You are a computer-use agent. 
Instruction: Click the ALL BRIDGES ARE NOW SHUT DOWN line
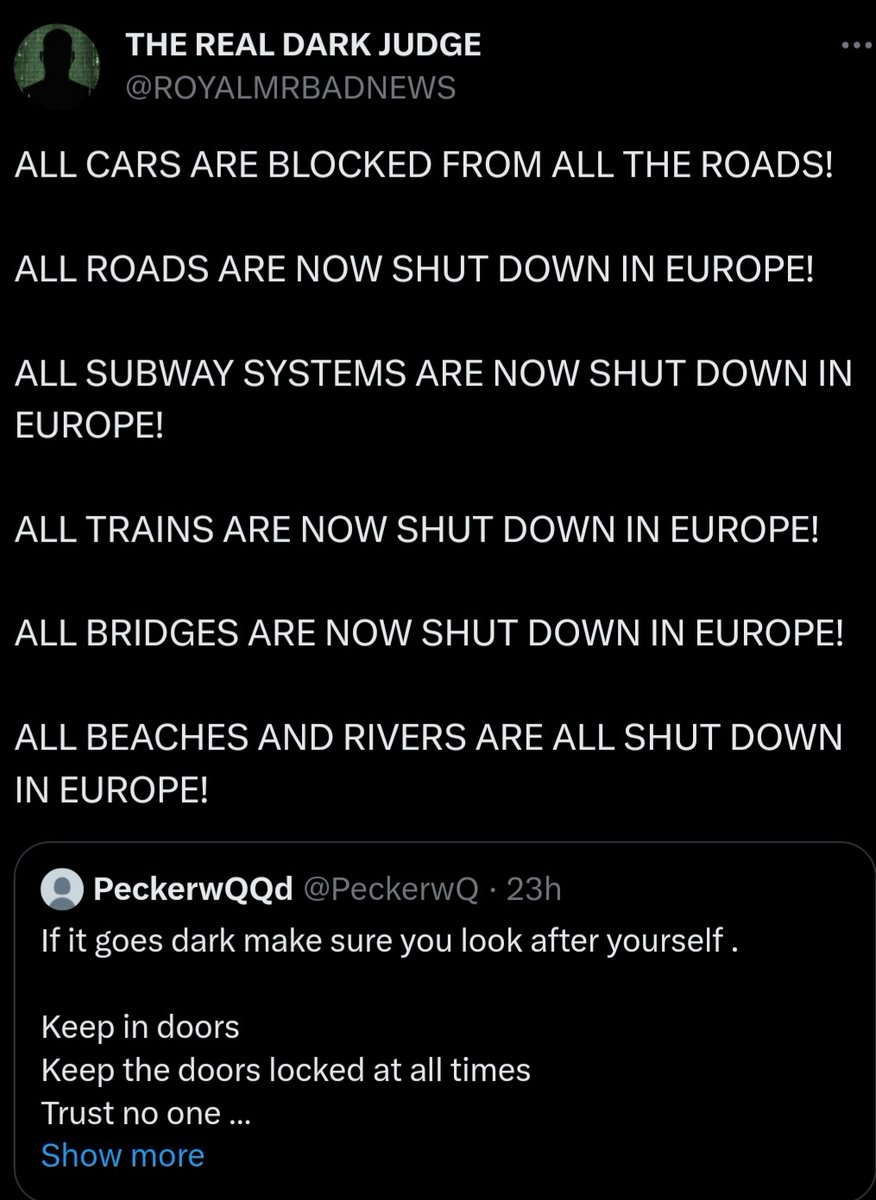(x=430, y=635)
